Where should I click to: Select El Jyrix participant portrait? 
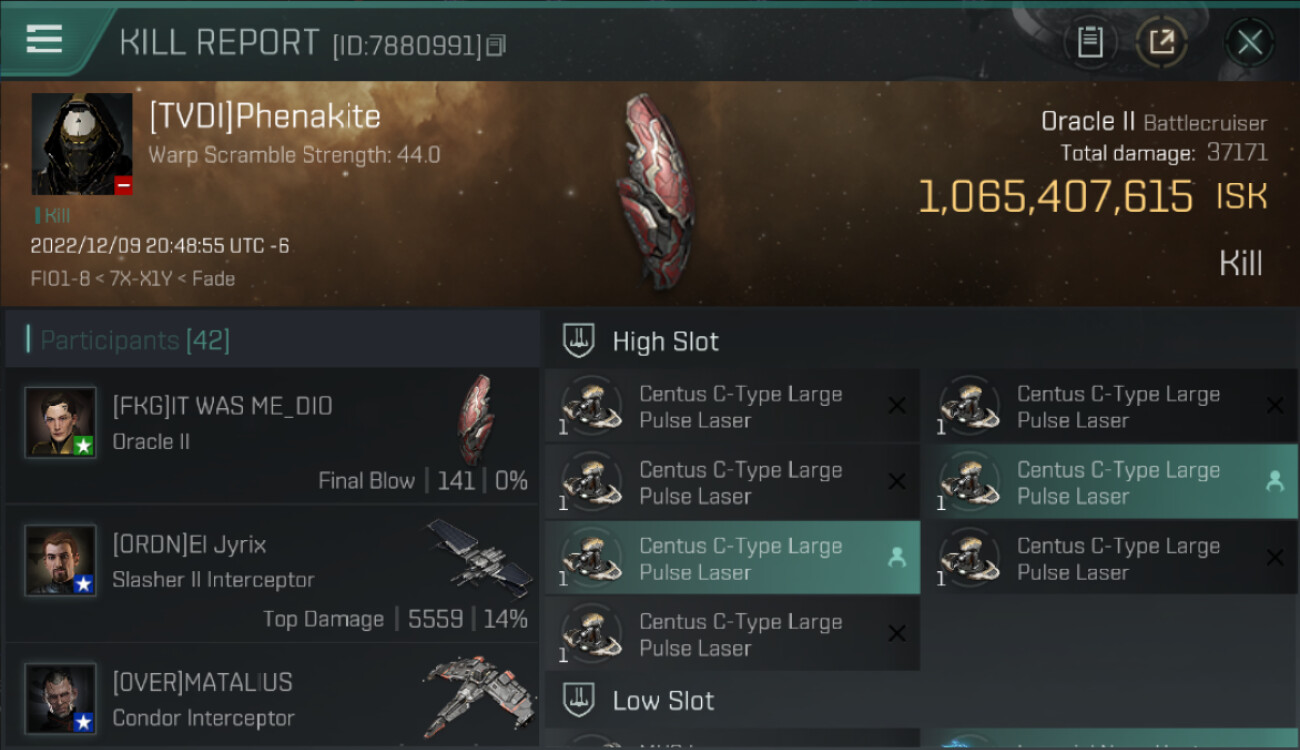(x=60, y=560)
